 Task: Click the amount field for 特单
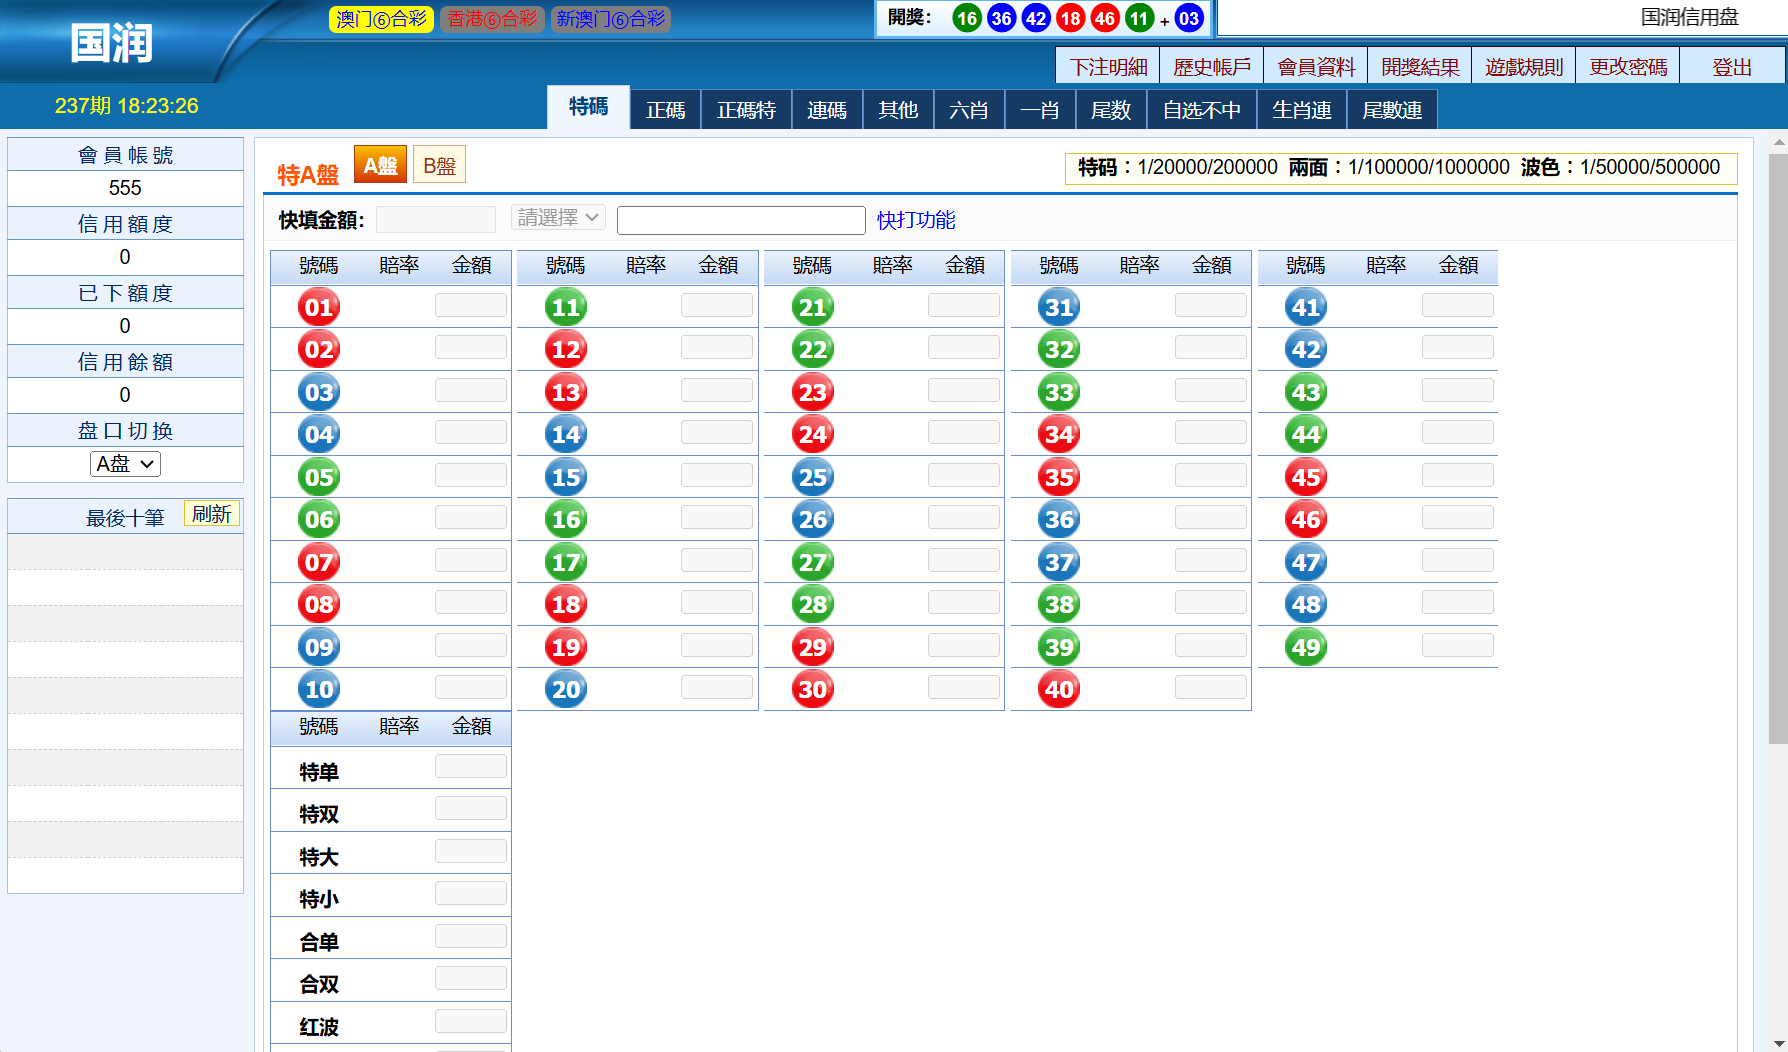click(470, 767)
